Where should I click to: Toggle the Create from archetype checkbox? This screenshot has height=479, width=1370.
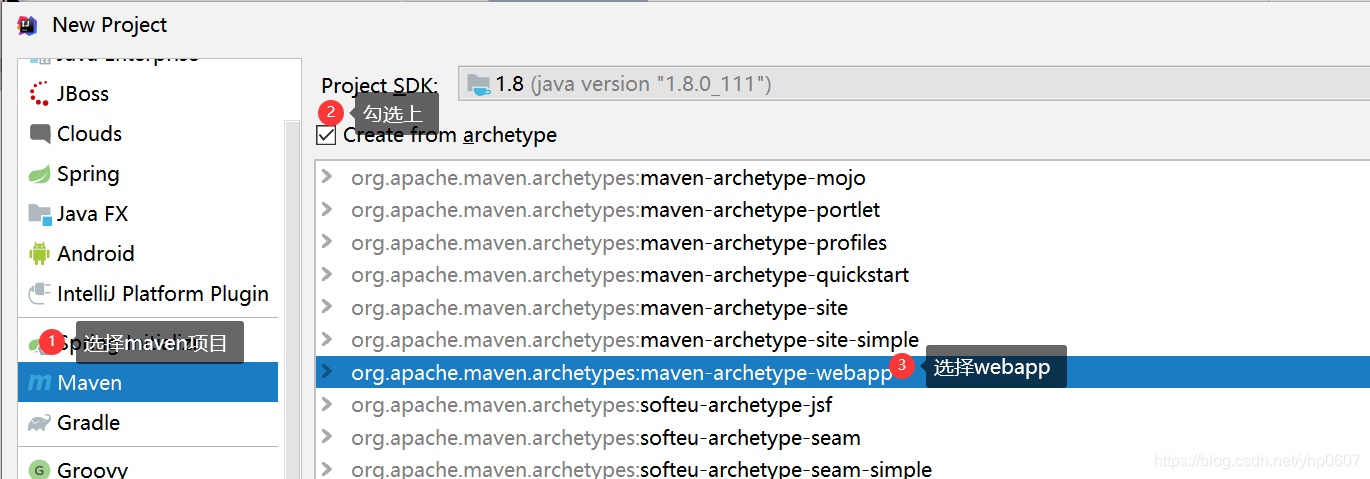click(x=326, y=135)
